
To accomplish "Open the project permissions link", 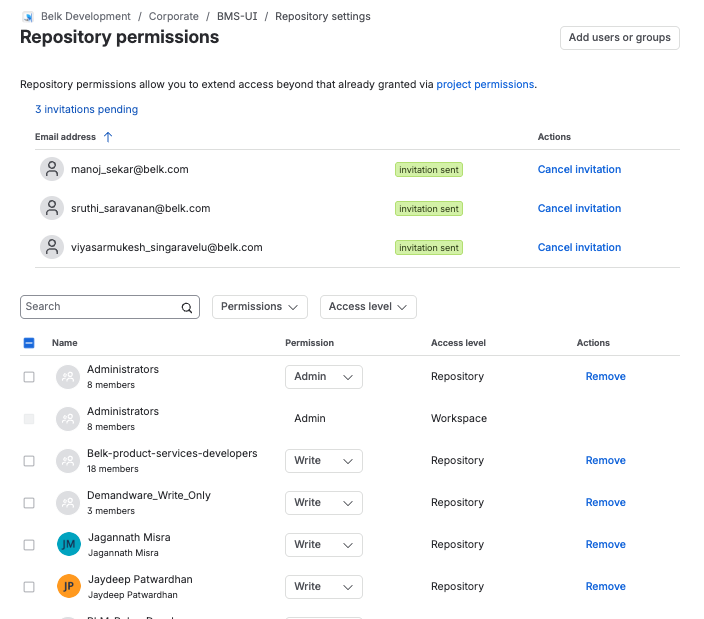I will (x=485, y=84).
